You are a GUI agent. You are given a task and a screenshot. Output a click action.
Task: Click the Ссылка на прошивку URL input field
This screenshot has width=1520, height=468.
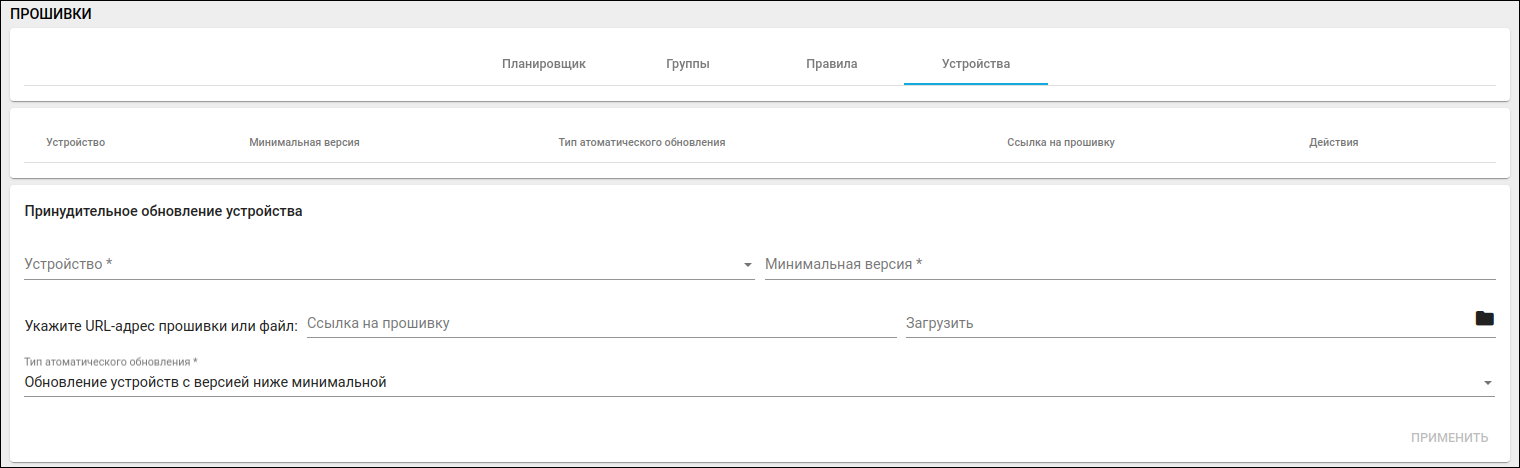coord(601,324)
